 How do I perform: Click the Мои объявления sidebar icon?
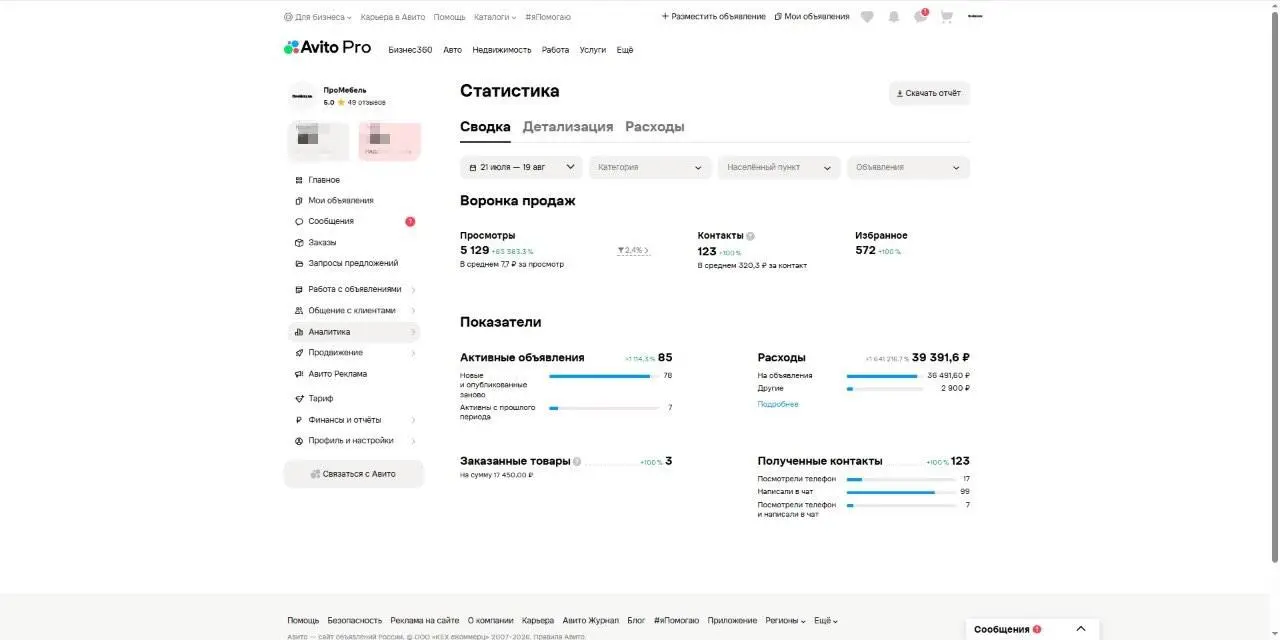tap(299, 201)
